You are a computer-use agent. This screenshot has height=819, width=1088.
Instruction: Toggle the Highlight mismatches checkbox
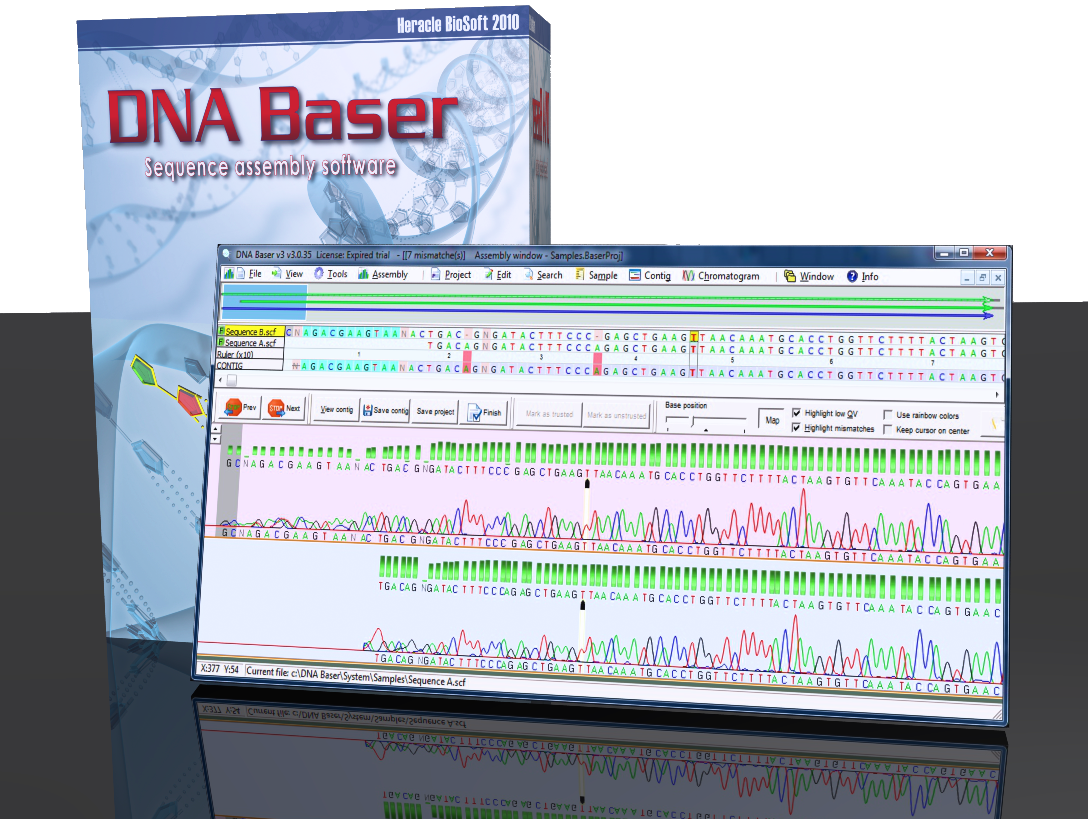click(797, 428)
